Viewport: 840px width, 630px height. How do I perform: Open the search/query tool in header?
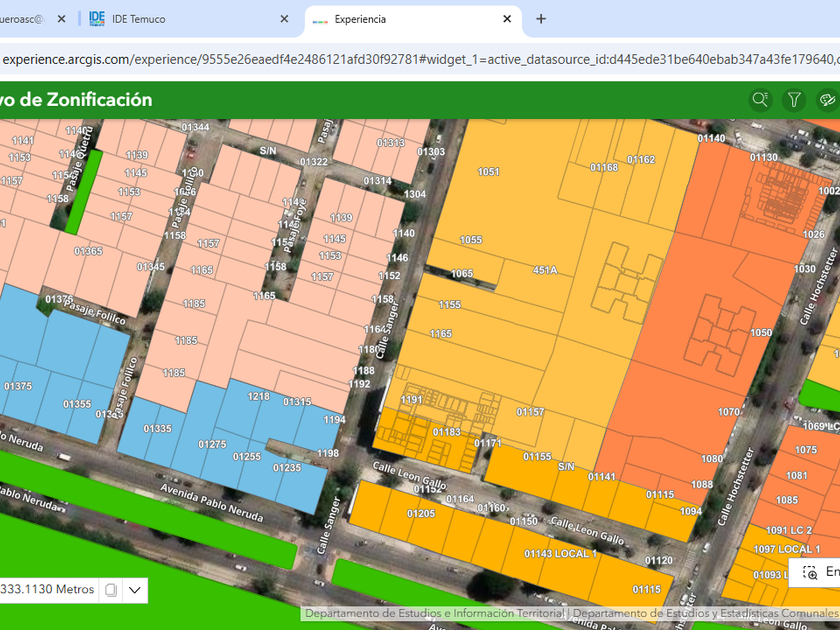[x=761, y=99]
